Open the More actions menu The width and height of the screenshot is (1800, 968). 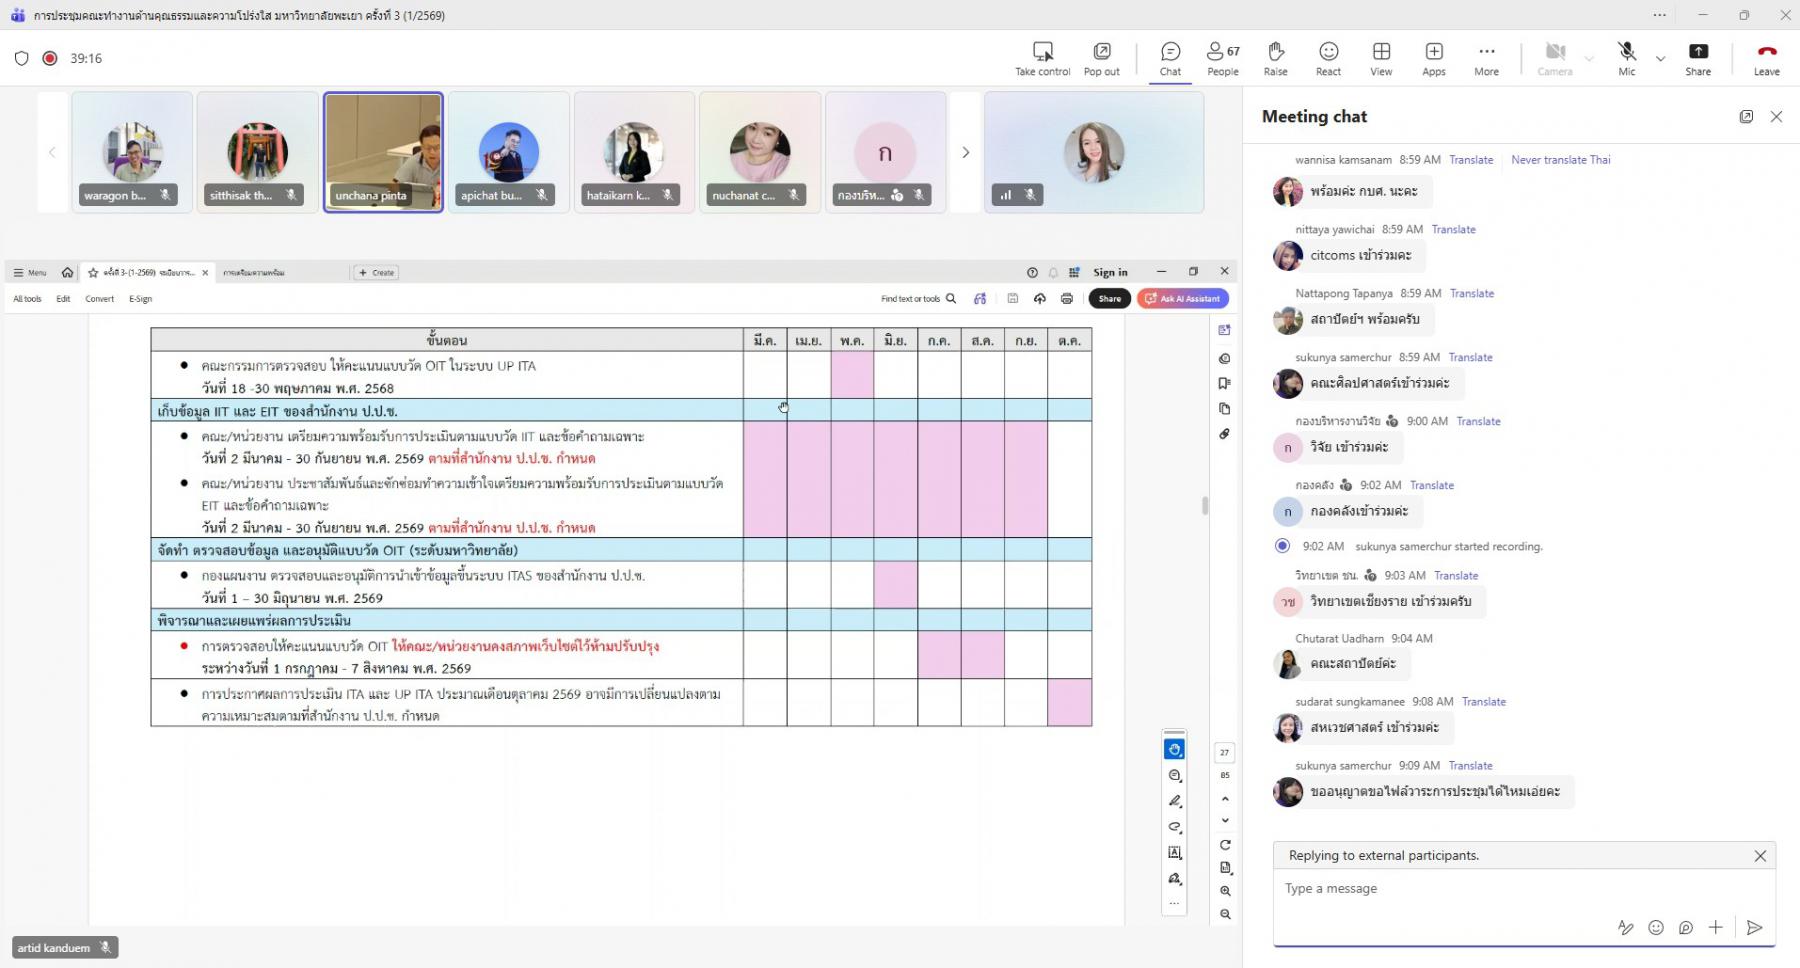point(1486,58)
